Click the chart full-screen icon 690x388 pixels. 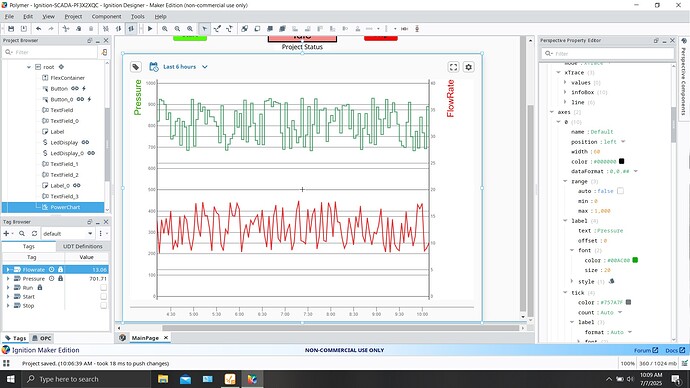[x=453, y=67]
